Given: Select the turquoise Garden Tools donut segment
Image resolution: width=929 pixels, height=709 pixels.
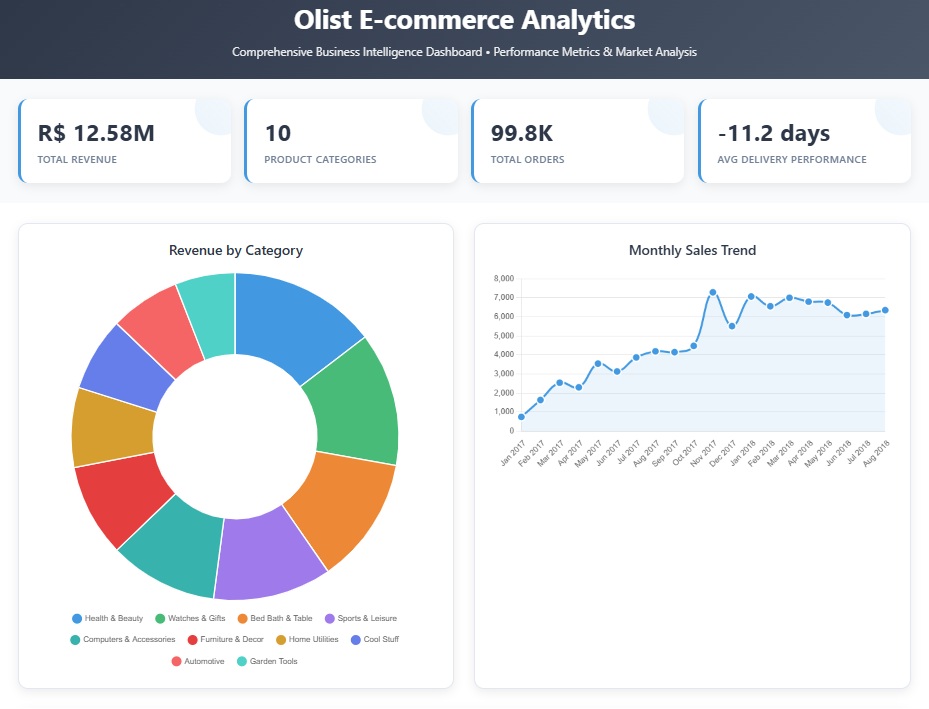Looking at the screenshot, I should click(210, 314).
